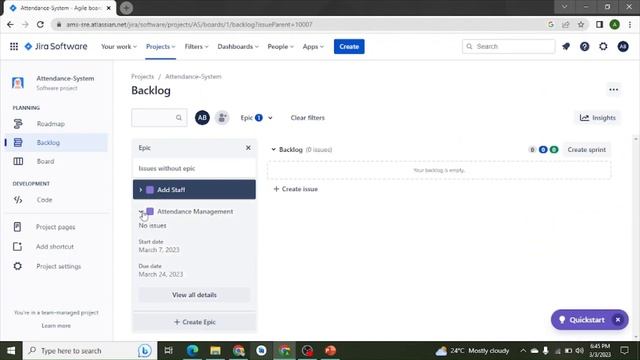
Task: Select Backlog in the sidebar
Action: 56,142
